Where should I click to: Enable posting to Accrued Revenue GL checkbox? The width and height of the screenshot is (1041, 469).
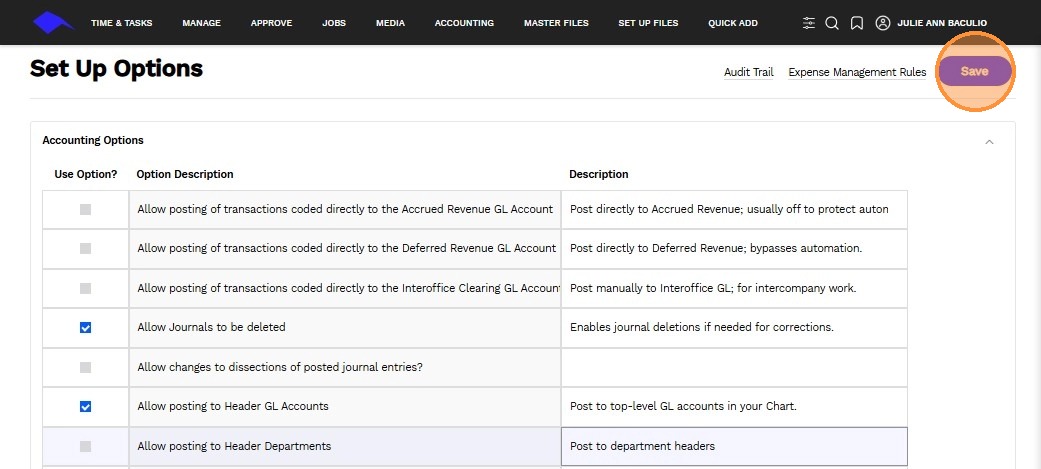[x=85, y=210]
